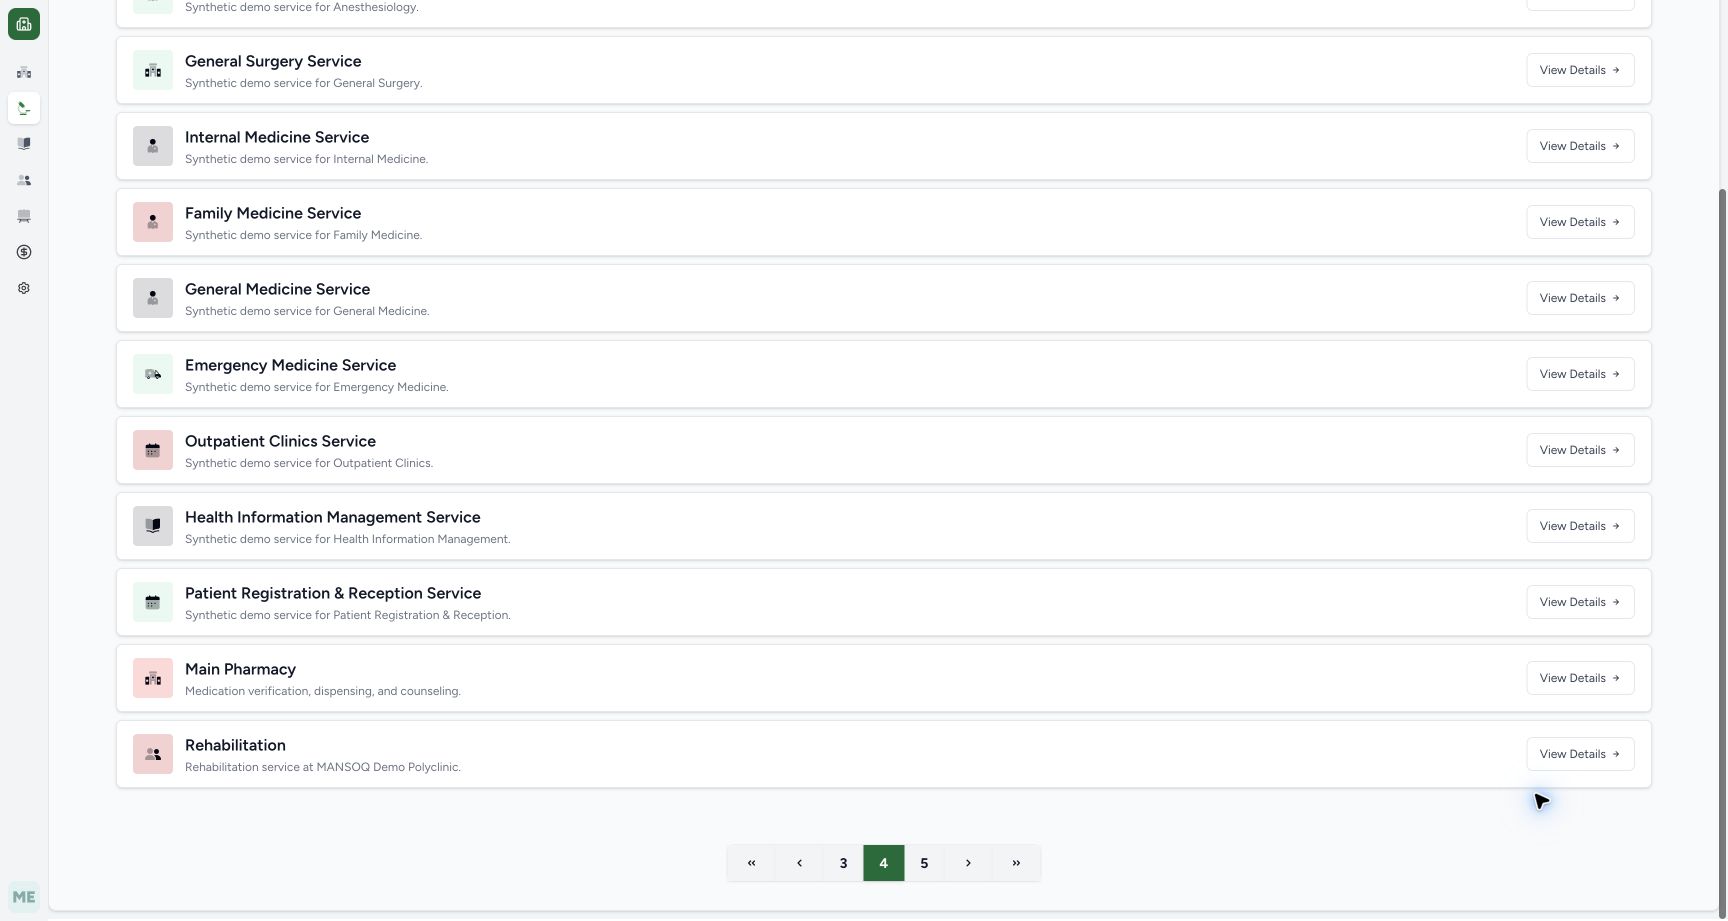Go to previous page
Image resolution: width=1728 pixels, height=921 pixels.
click(x=799, y=863)
